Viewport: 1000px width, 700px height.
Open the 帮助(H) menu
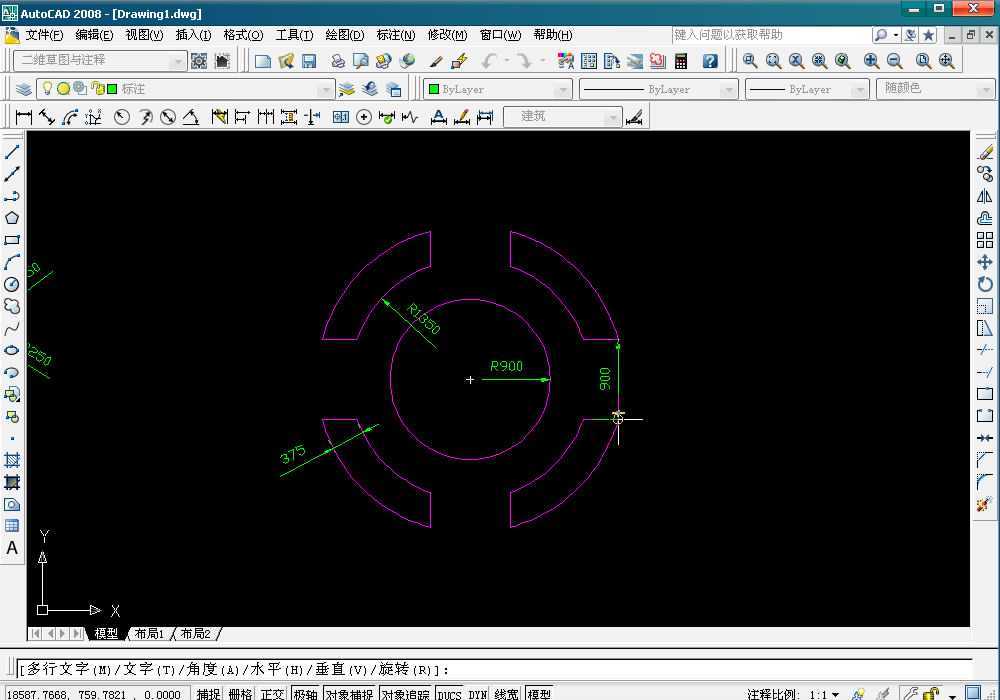click(553, 35)
